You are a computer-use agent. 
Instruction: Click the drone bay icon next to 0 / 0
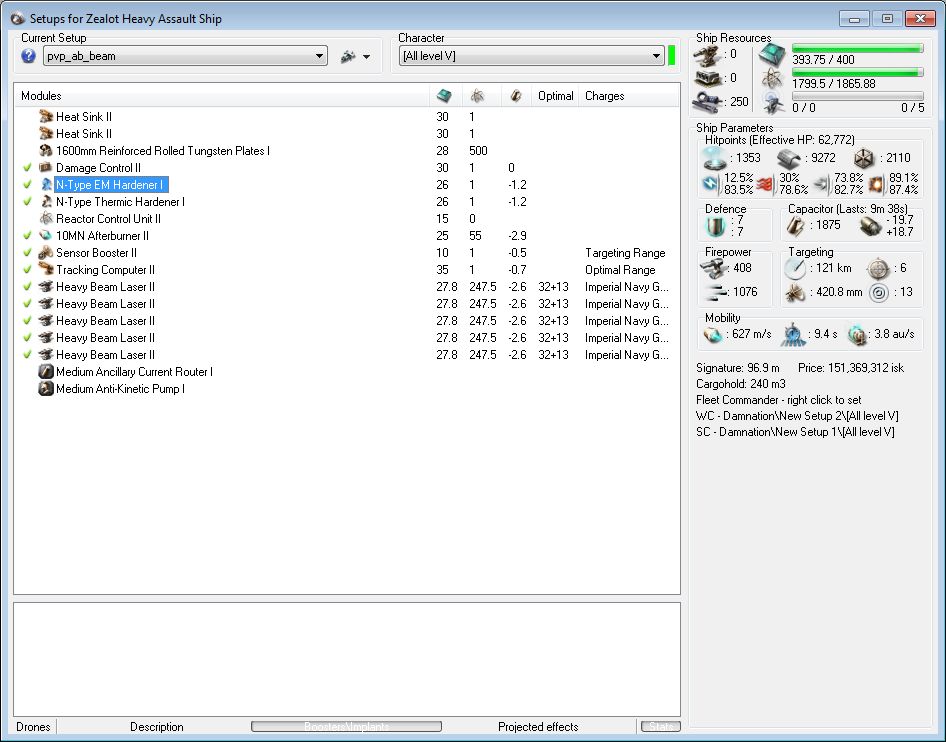[x=773, y=103]
